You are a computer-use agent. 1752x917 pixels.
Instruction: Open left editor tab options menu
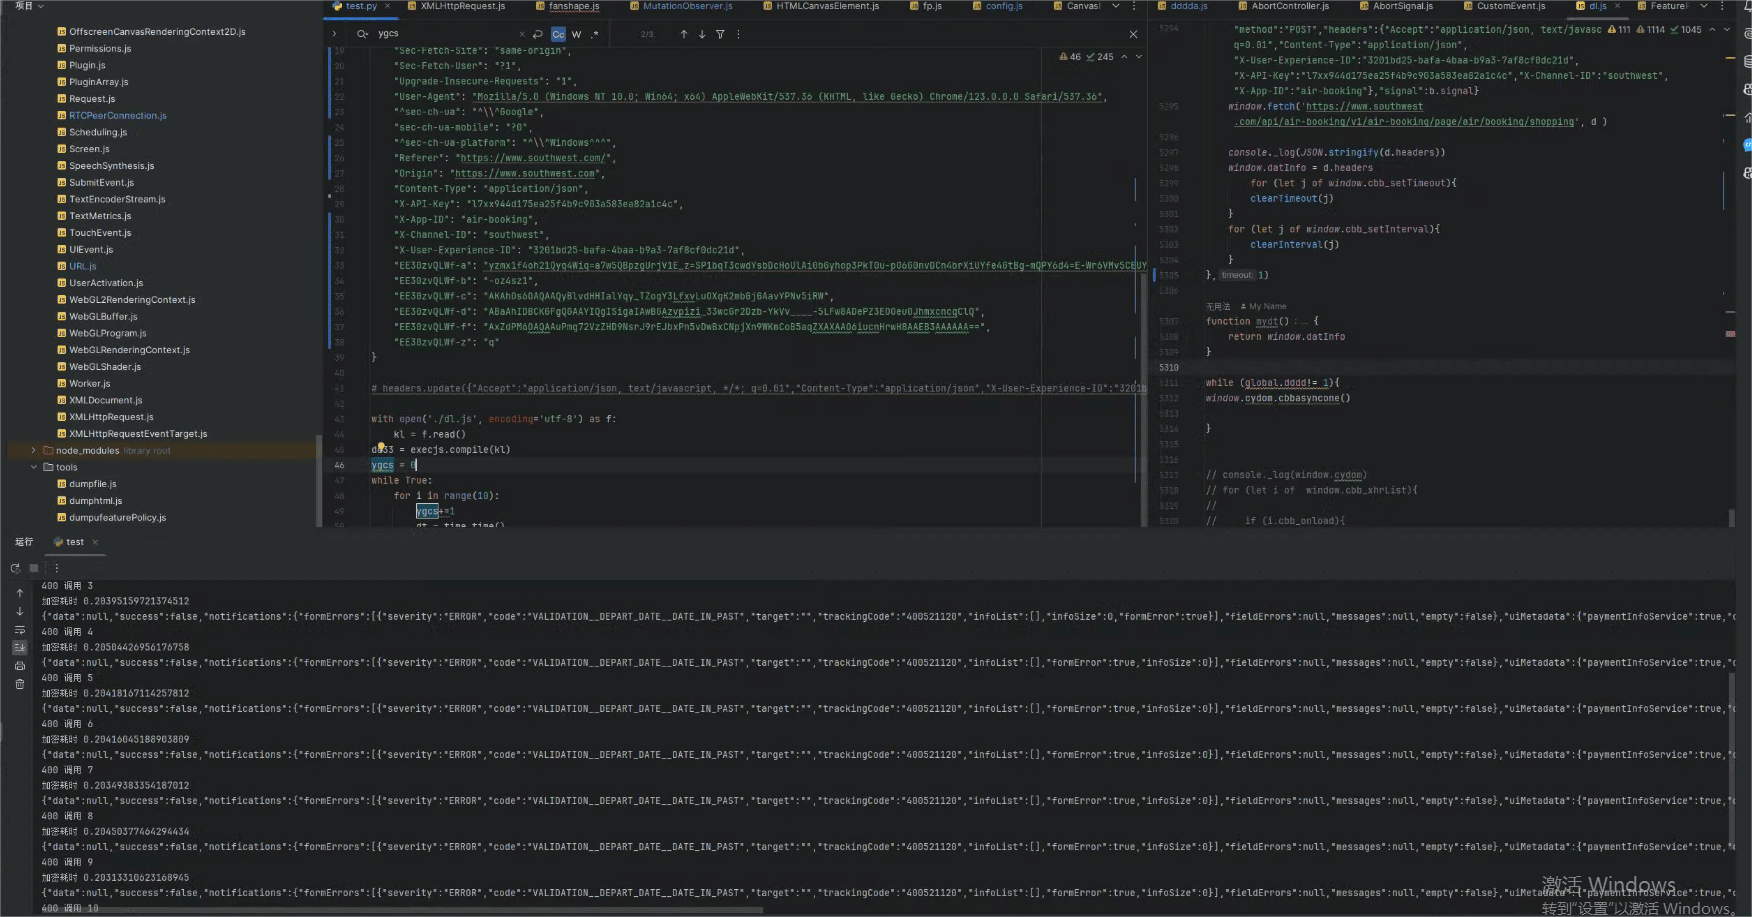click(1133, 6)
